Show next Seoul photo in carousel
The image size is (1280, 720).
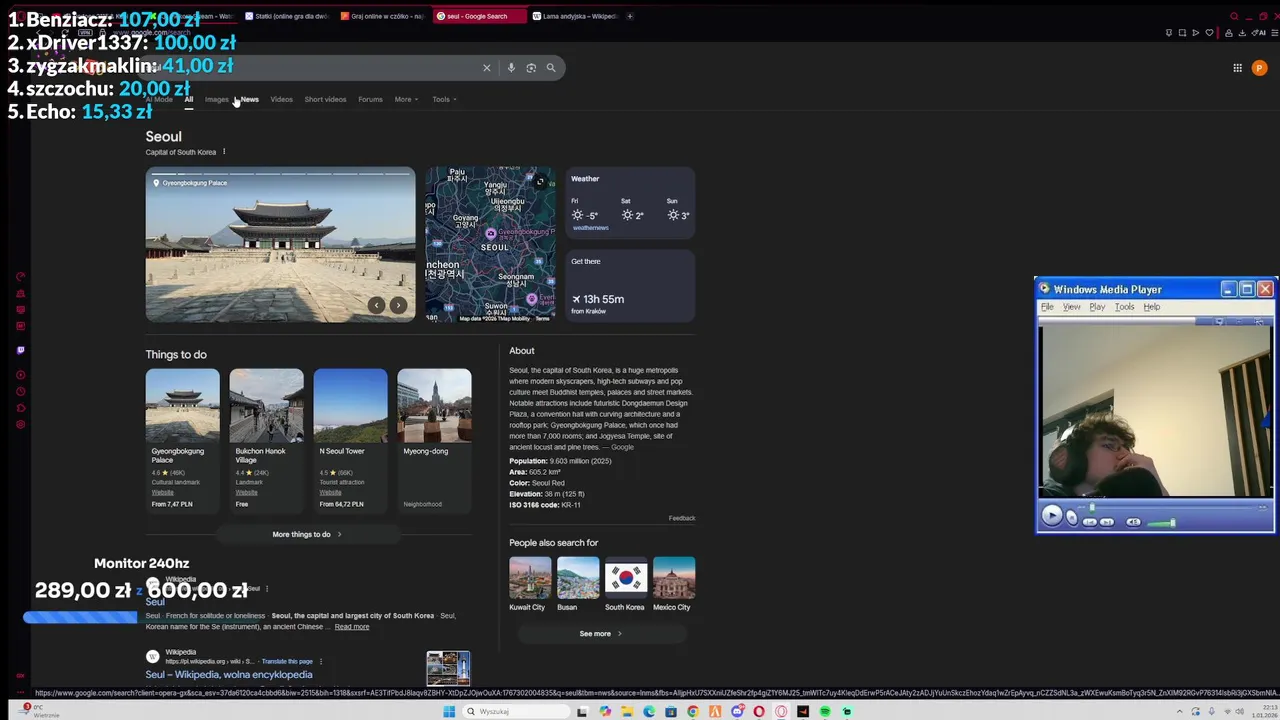point(398,305)
